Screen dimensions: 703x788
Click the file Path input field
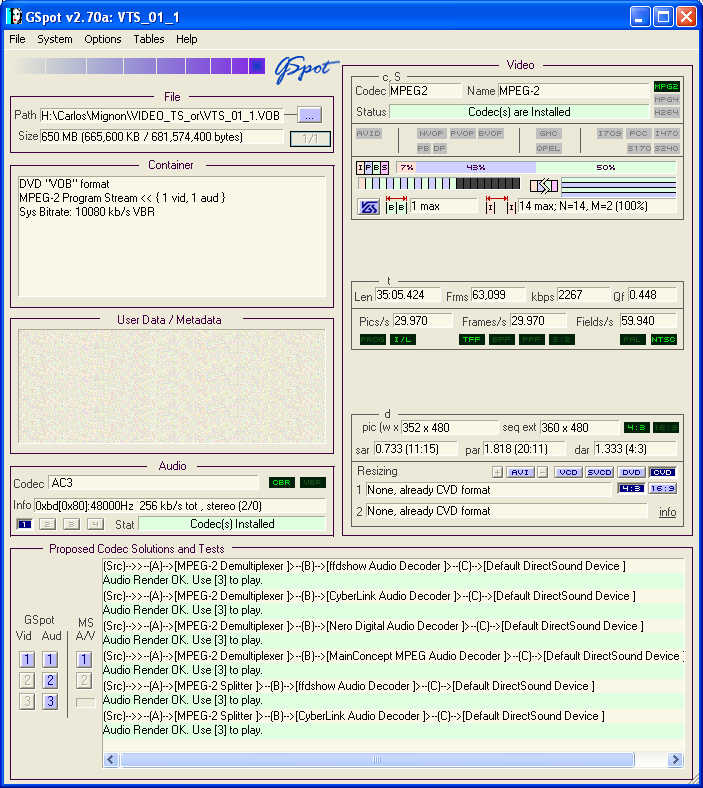pos(162,116)
